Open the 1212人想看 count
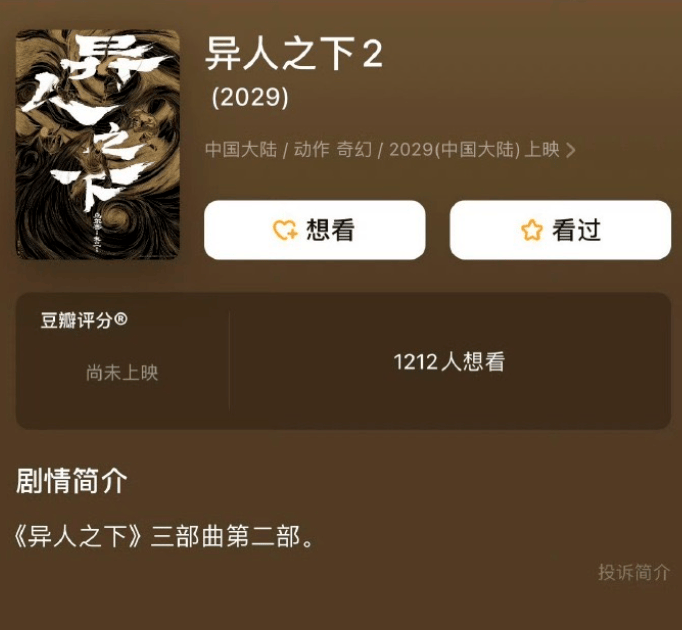The height and width of the screenshot is (630, 682). (x=449, y=362)
